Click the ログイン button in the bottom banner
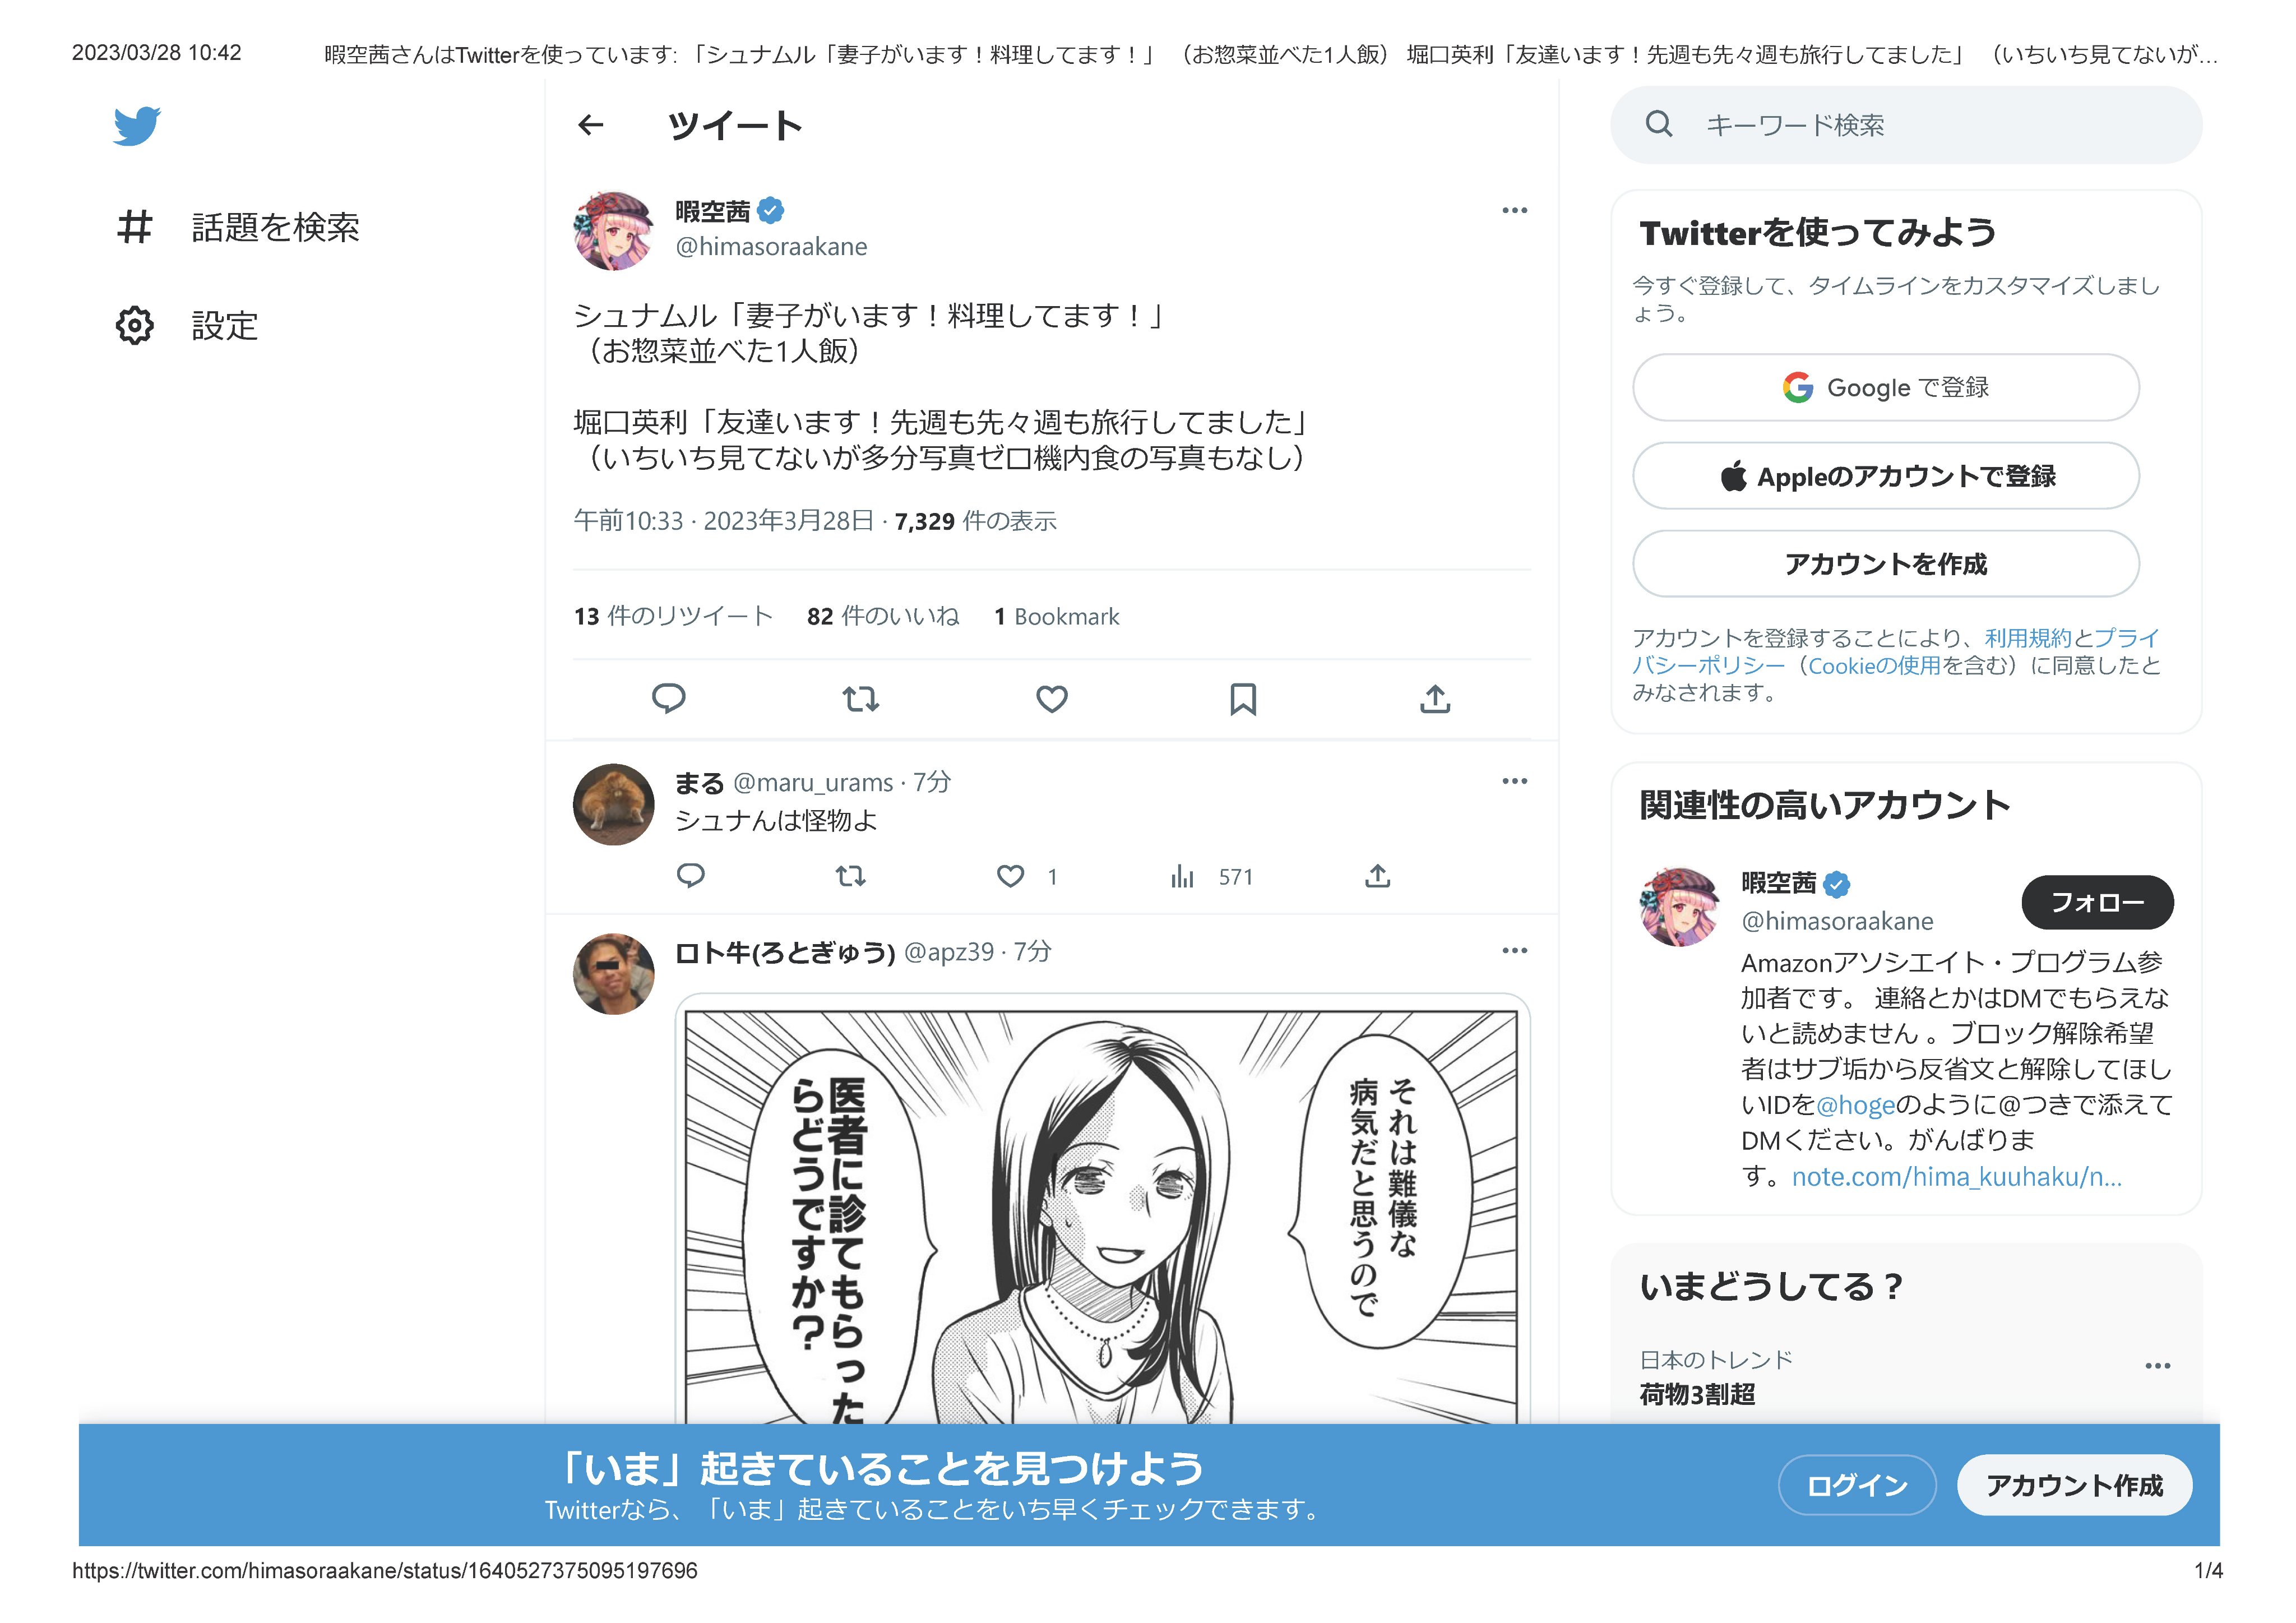 pos(1856,1485)
